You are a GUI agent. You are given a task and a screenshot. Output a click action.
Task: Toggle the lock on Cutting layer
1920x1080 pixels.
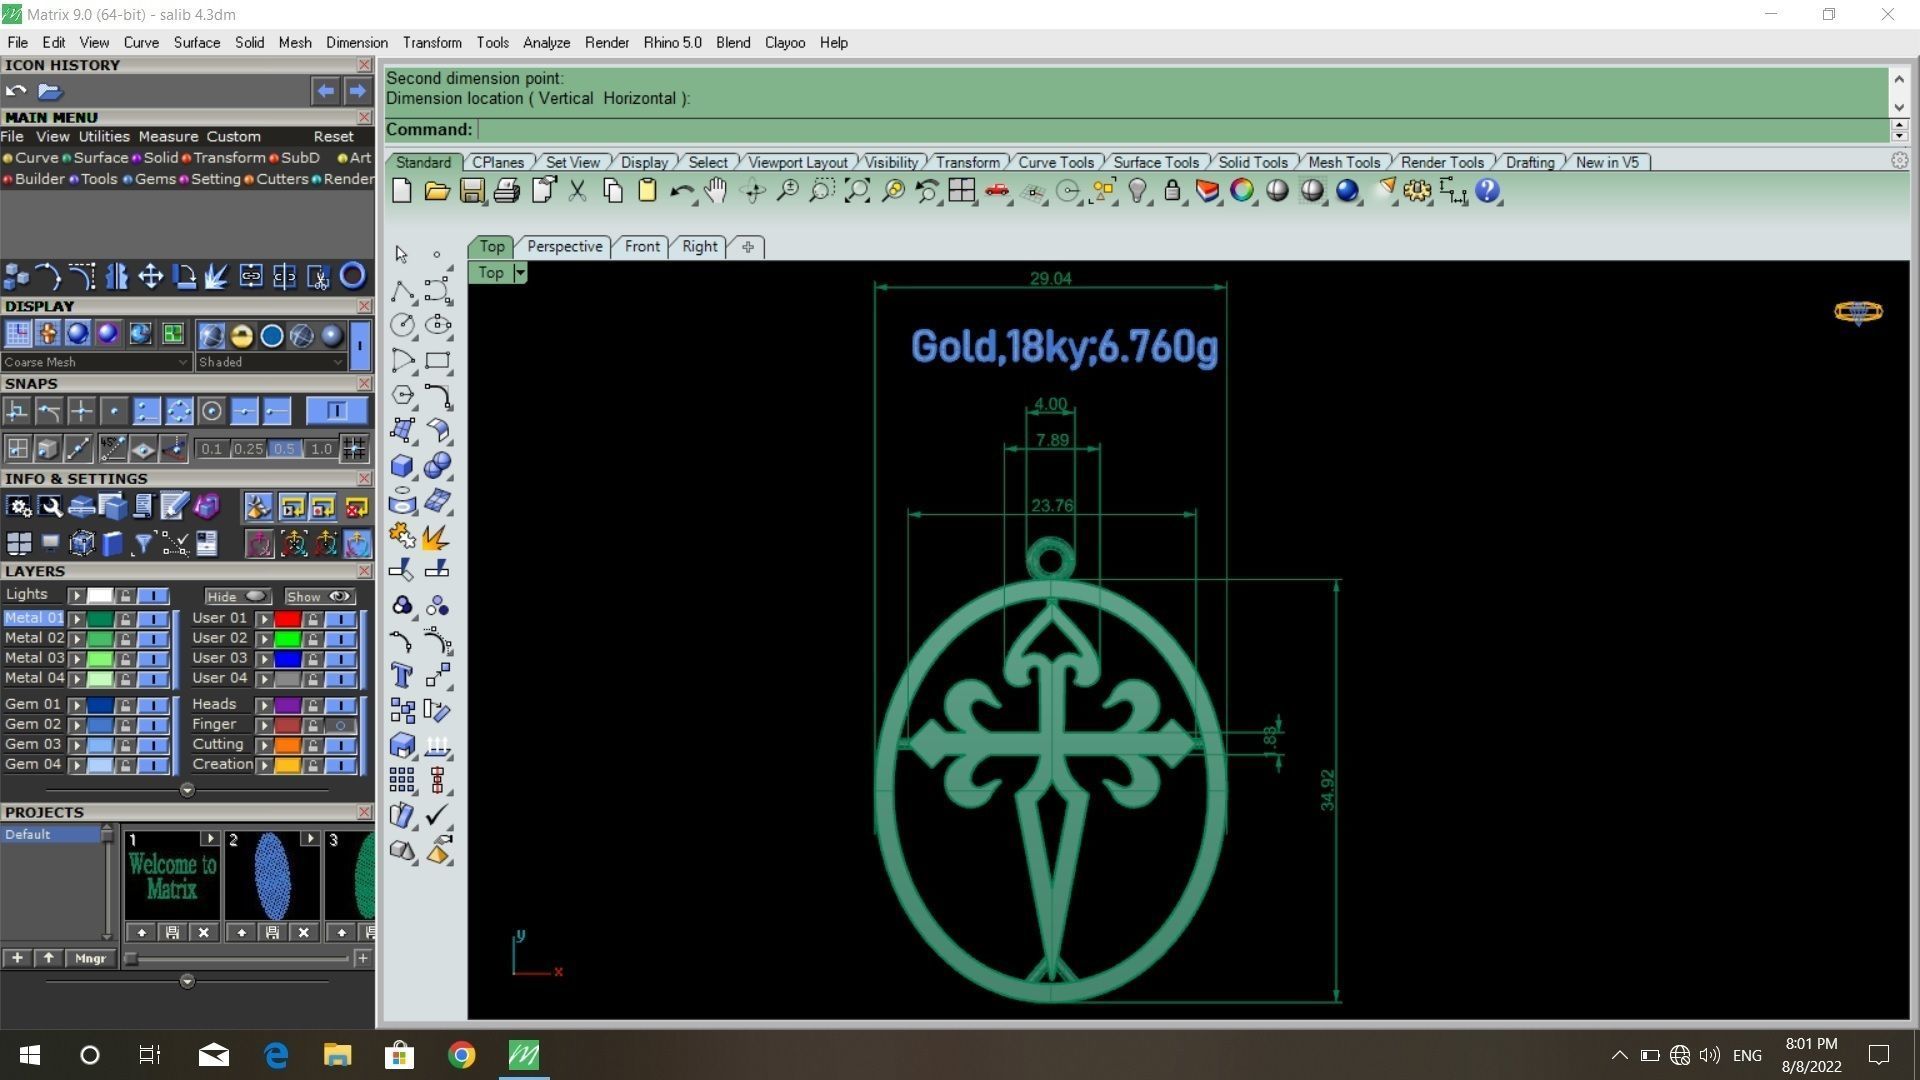[x=313, y=745]
